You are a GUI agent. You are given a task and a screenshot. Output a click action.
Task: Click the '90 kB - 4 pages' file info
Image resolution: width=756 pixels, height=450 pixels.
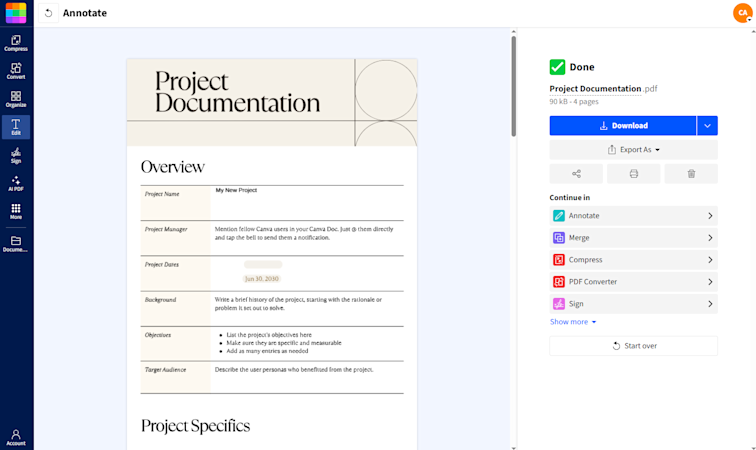[x=574, y=102]
